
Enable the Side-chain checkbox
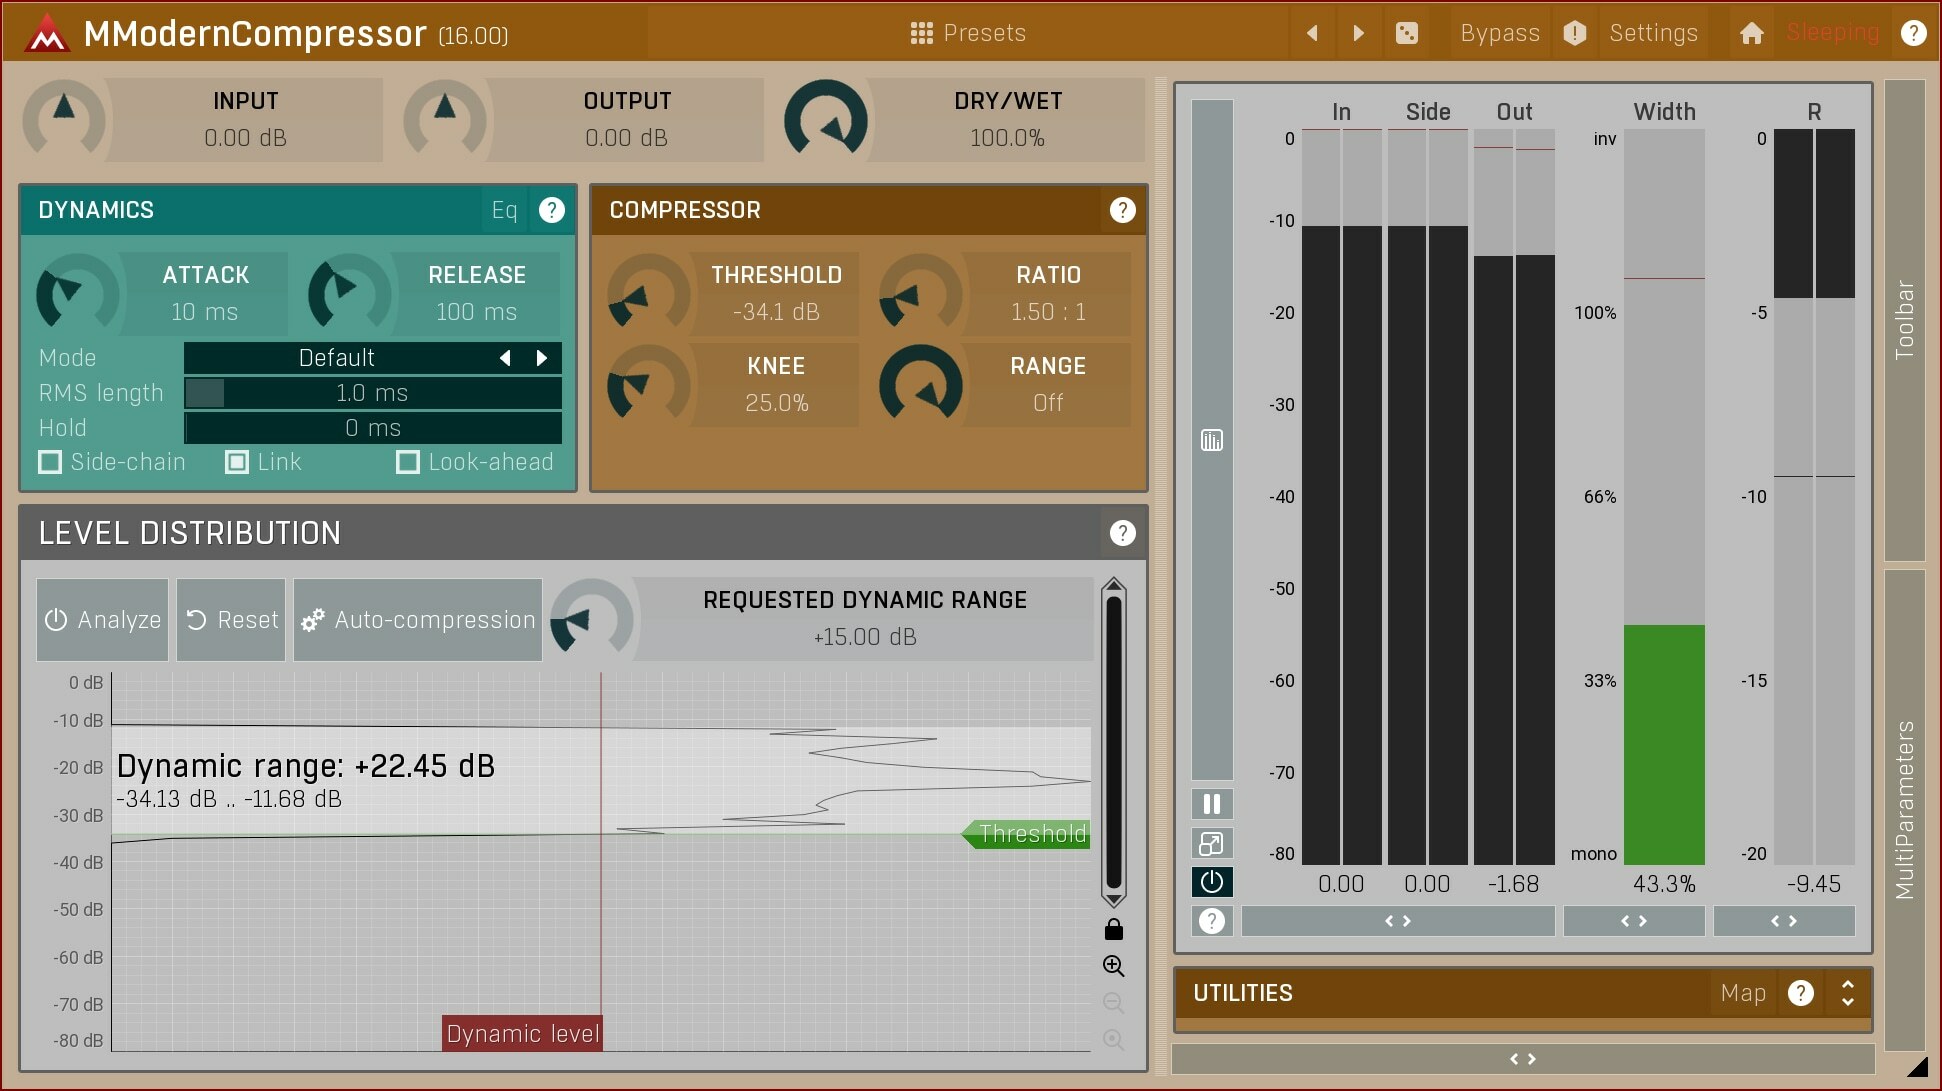[x=50, y=462]
